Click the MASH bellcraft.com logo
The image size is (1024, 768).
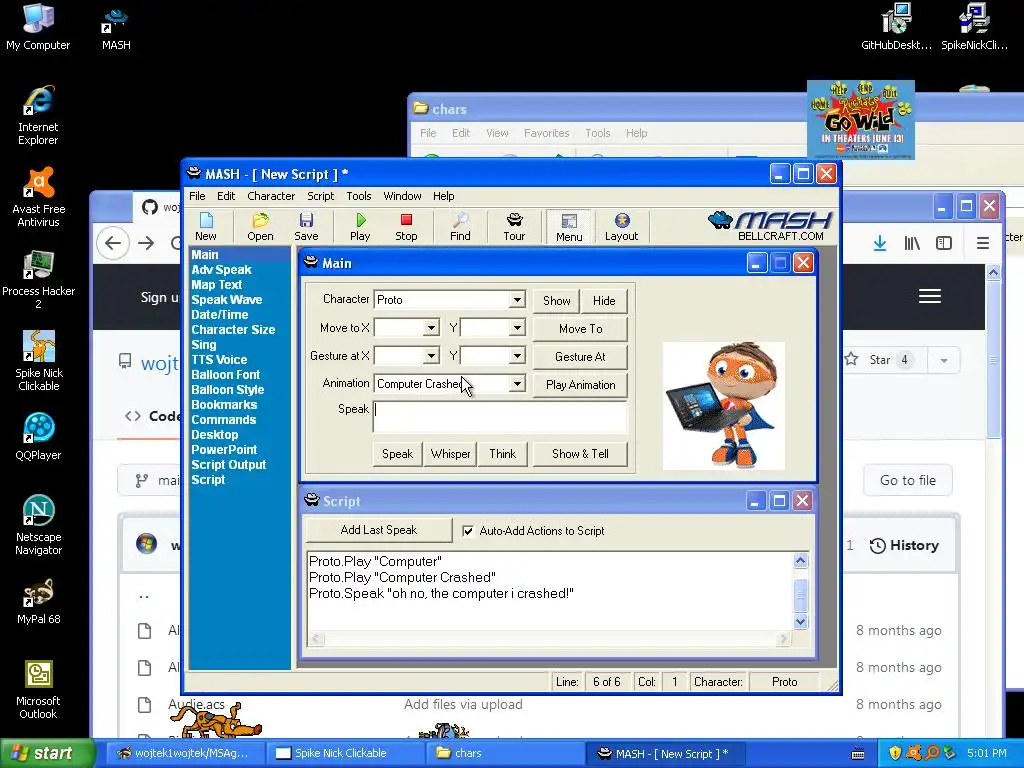[x=771, y=226]
